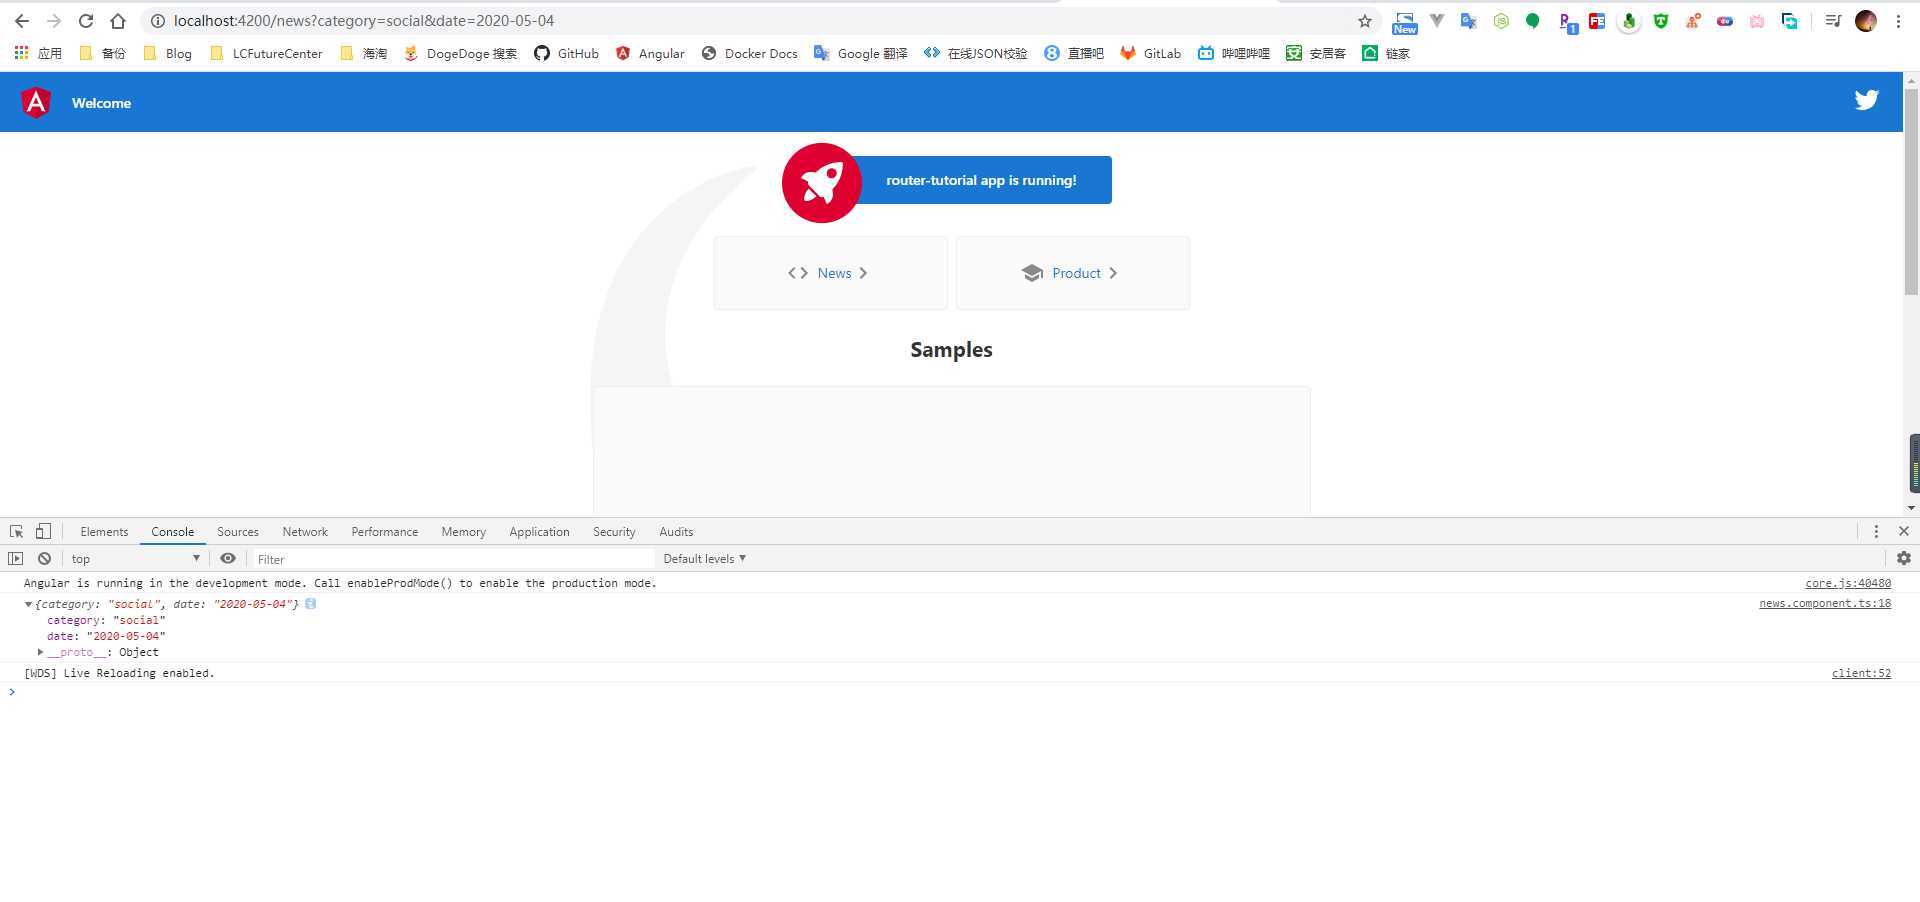This screenshot has width=1920, height=902.
Task: Open the Docker Docs bookmark
Action: [x=749, y=53]
